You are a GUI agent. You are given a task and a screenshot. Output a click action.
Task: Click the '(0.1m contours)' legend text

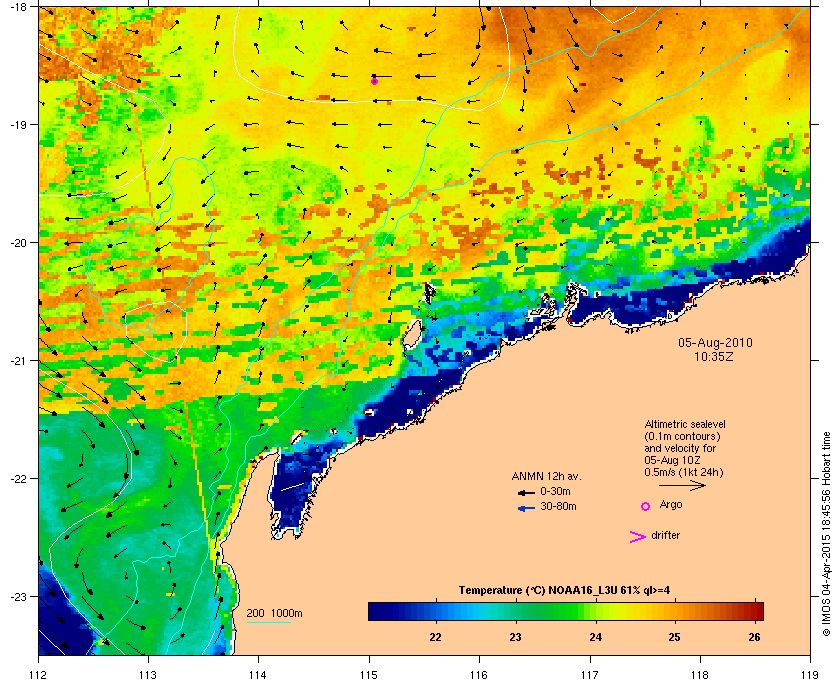682,437
